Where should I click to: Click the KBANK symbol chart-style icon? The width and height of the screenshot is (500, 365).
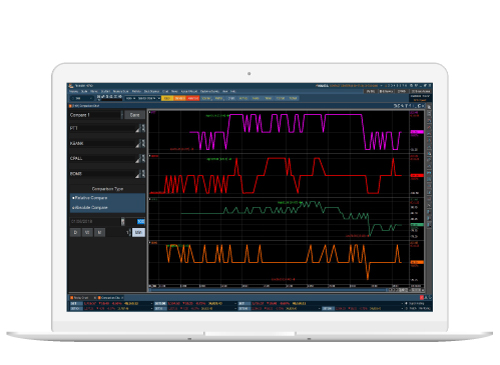click(x=138, y=144)
